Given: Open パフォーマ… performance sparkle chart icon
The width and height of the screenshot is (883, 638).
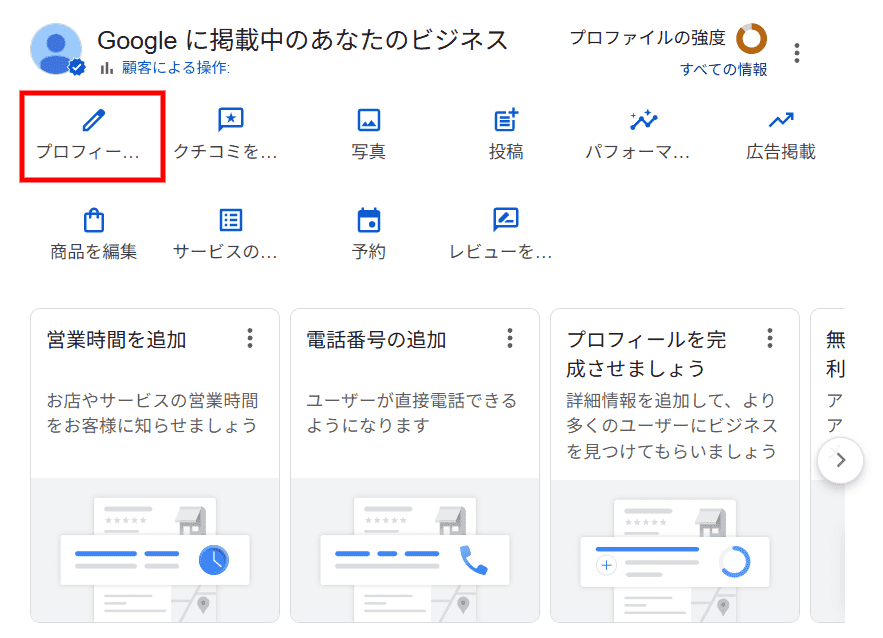Looking at the screenshot, I should coord(644,119).
